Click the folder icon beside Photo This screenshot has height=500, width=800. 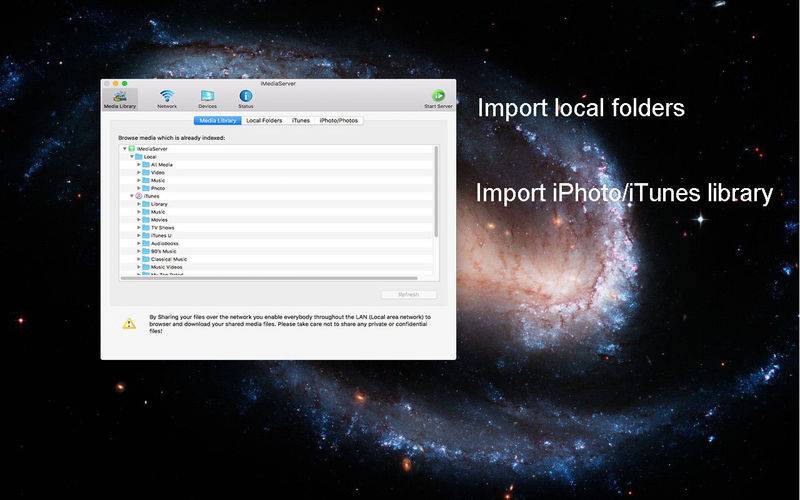click(146, 188)
